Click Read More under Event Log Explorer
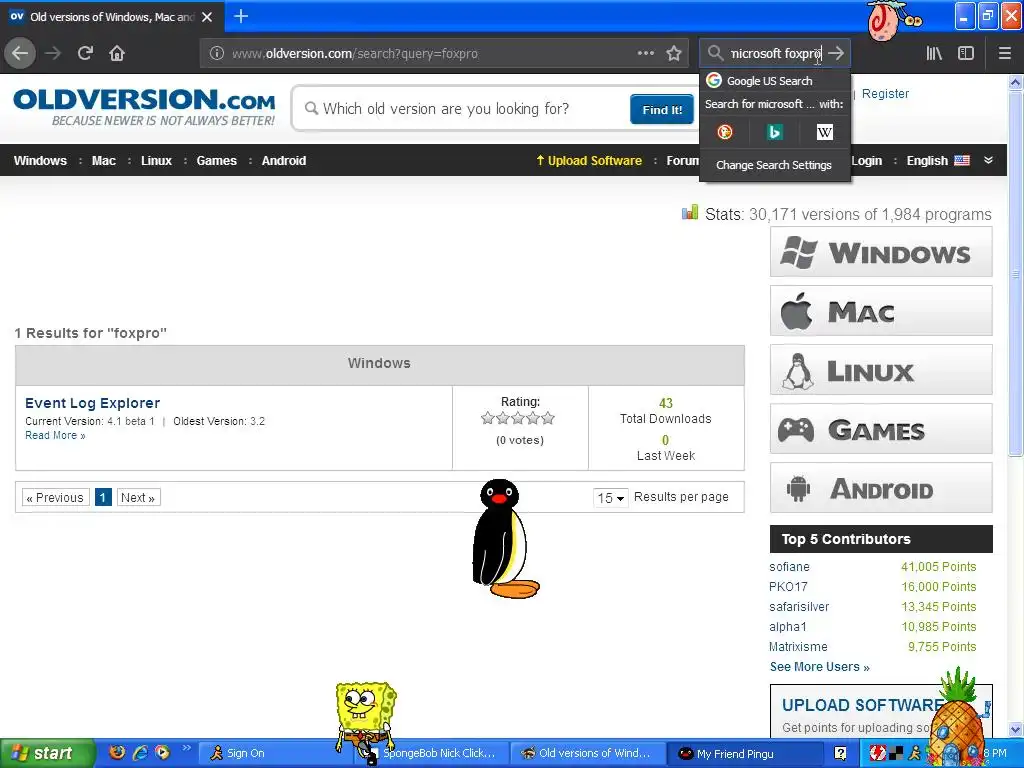Image resolution: width=1024 pixels, height=768 pixels. click(x=55, y=436)
